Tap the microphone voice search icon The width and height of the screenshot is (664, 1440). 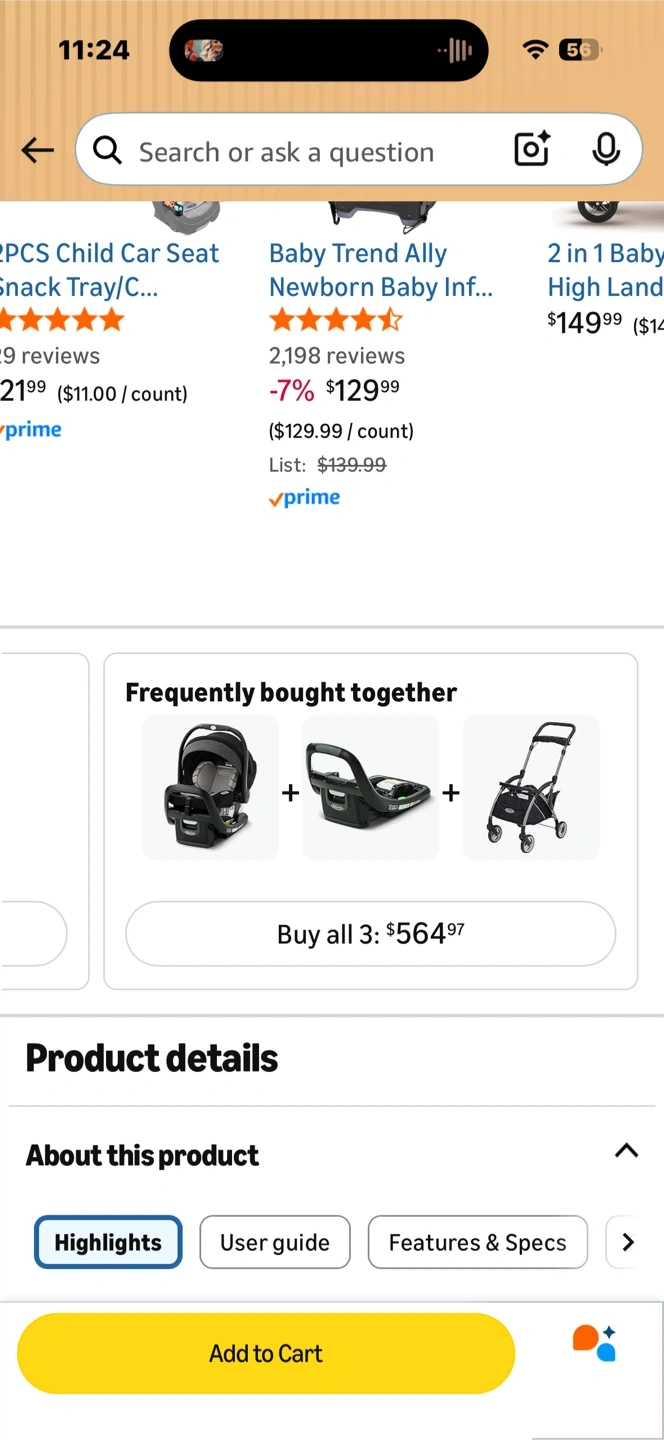[x=605, y=150]
